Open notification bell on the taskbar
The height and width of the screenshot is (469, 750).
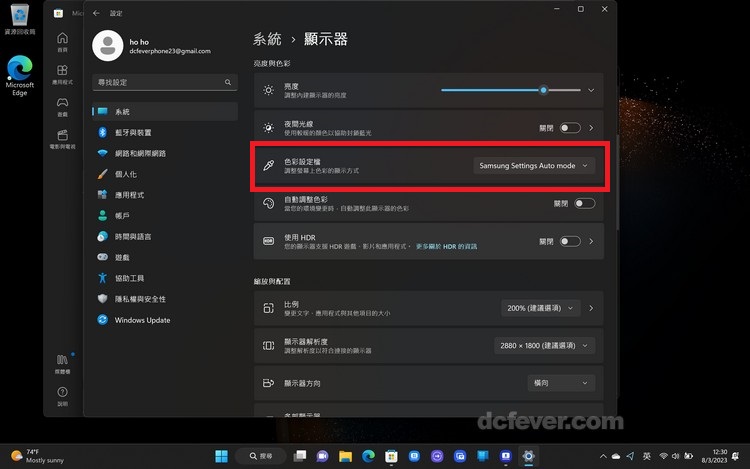(x=735, y=456)
